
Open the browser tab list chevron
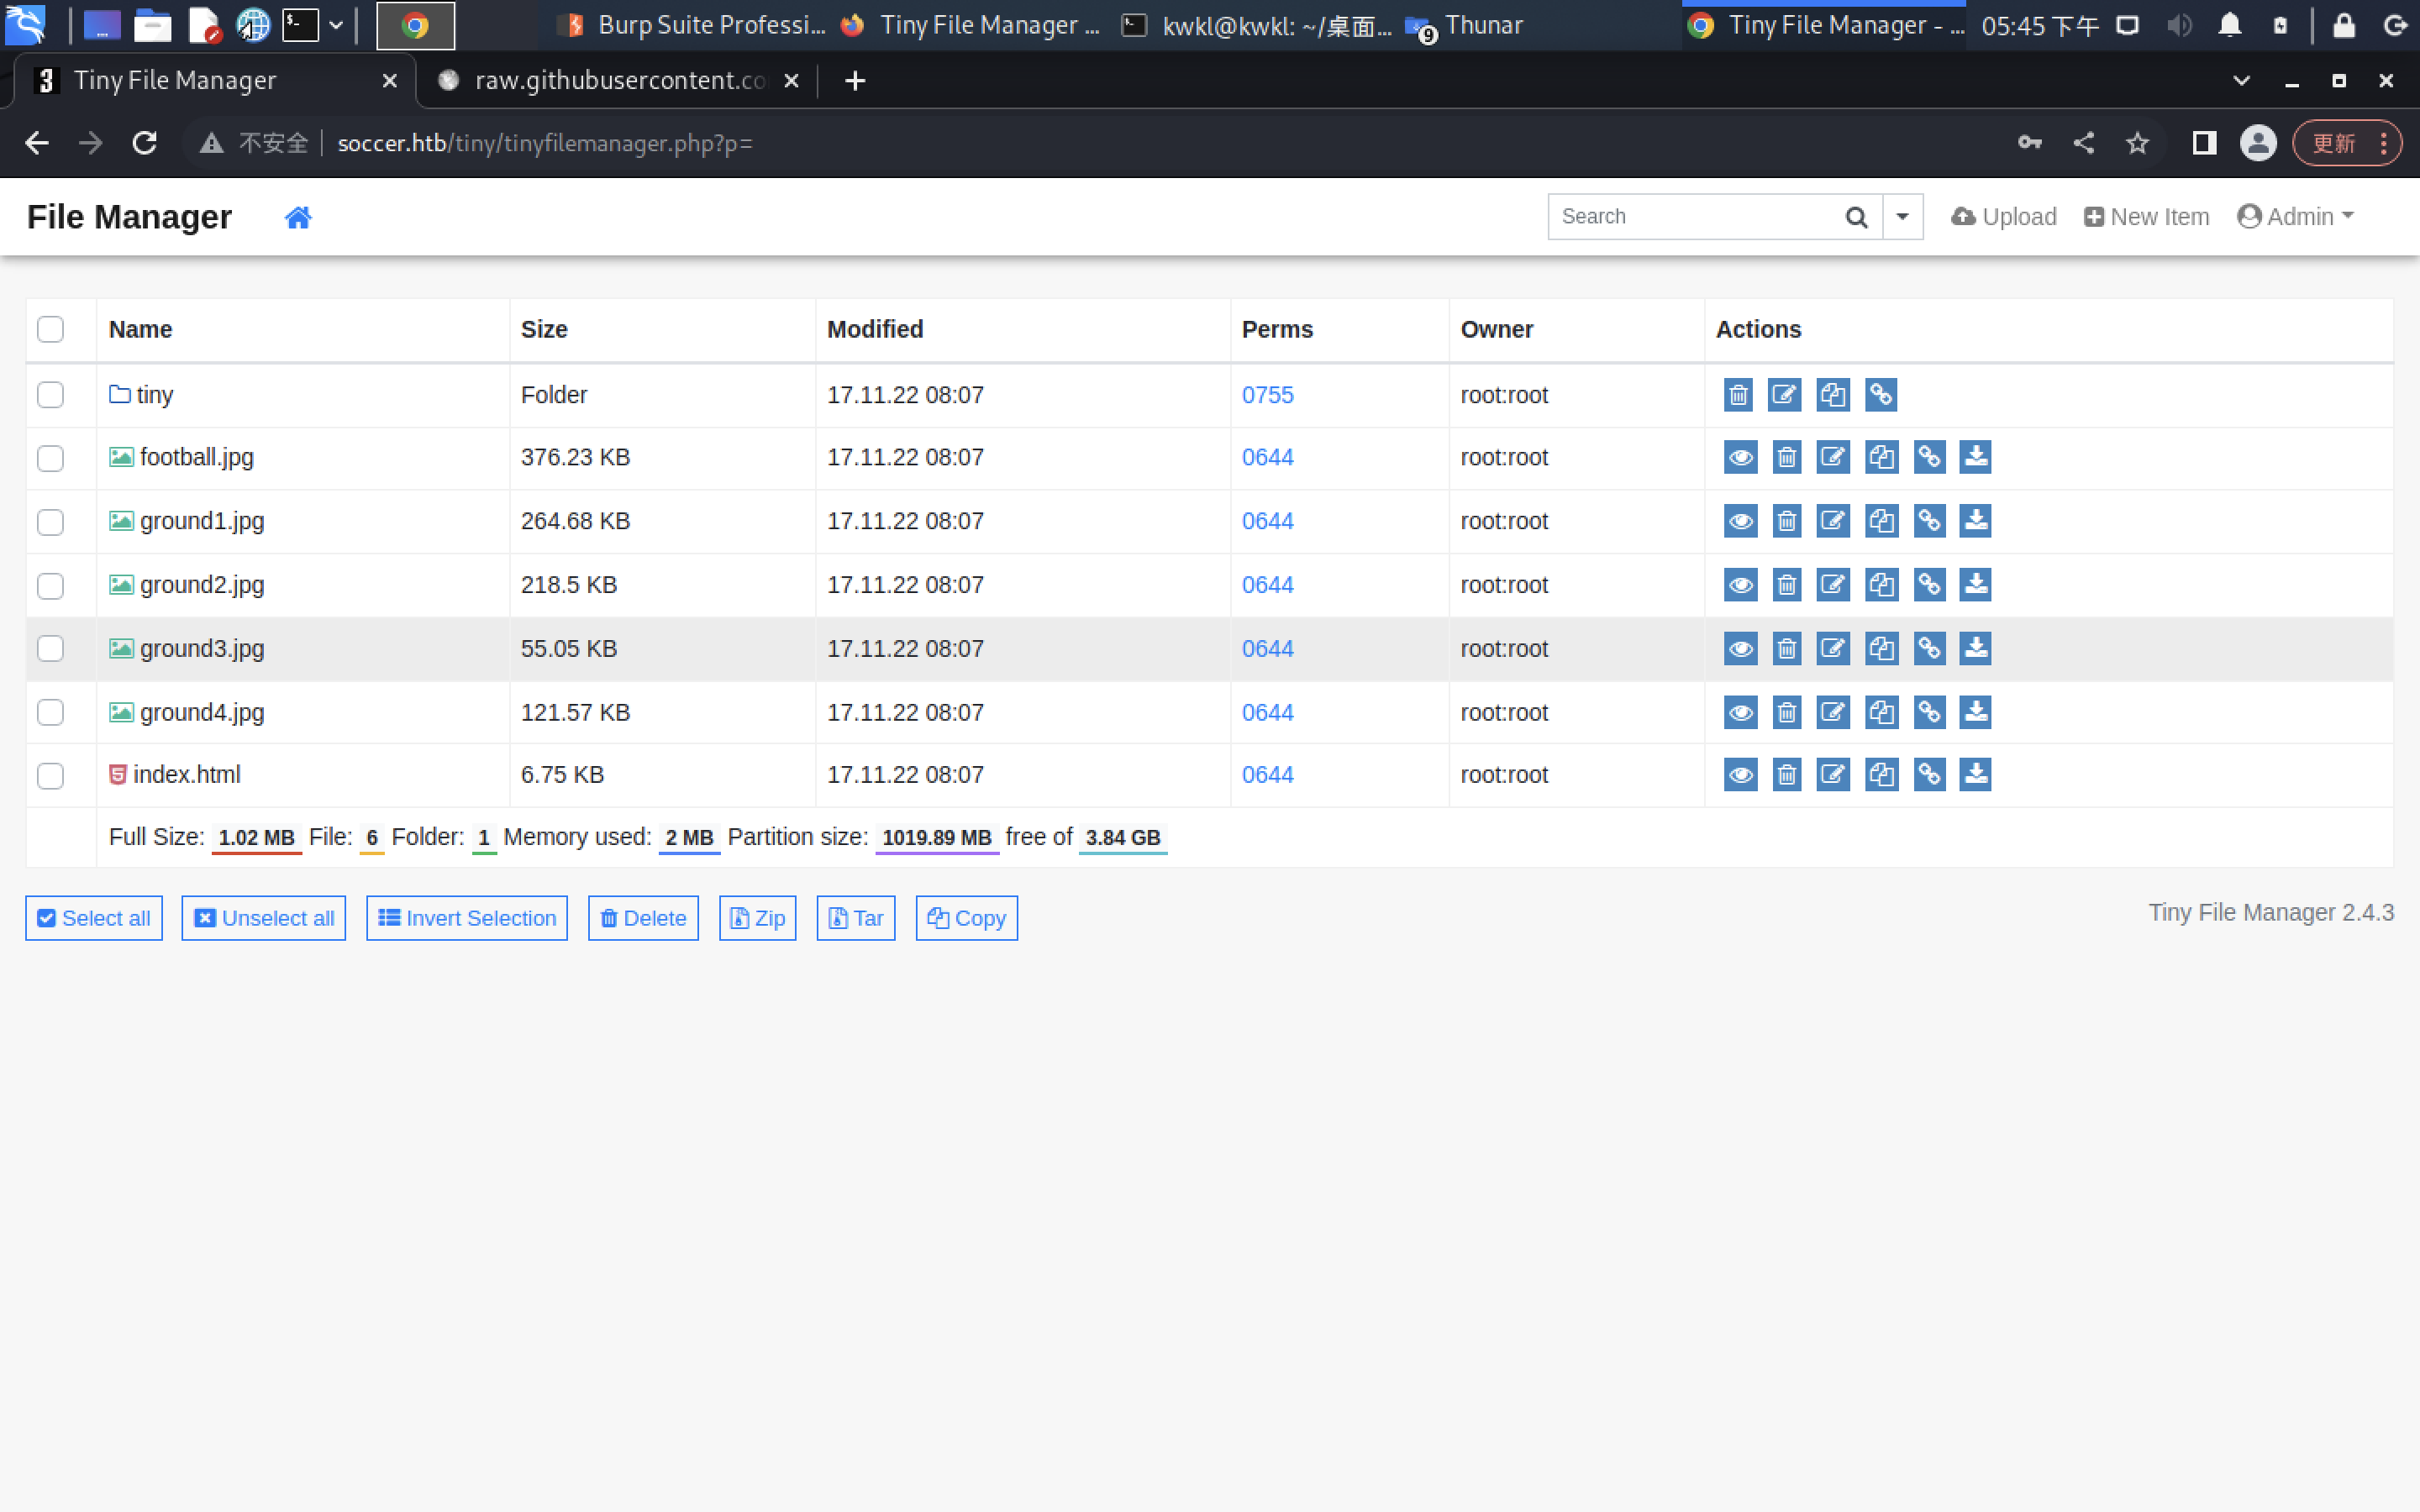pos(2241,81)
